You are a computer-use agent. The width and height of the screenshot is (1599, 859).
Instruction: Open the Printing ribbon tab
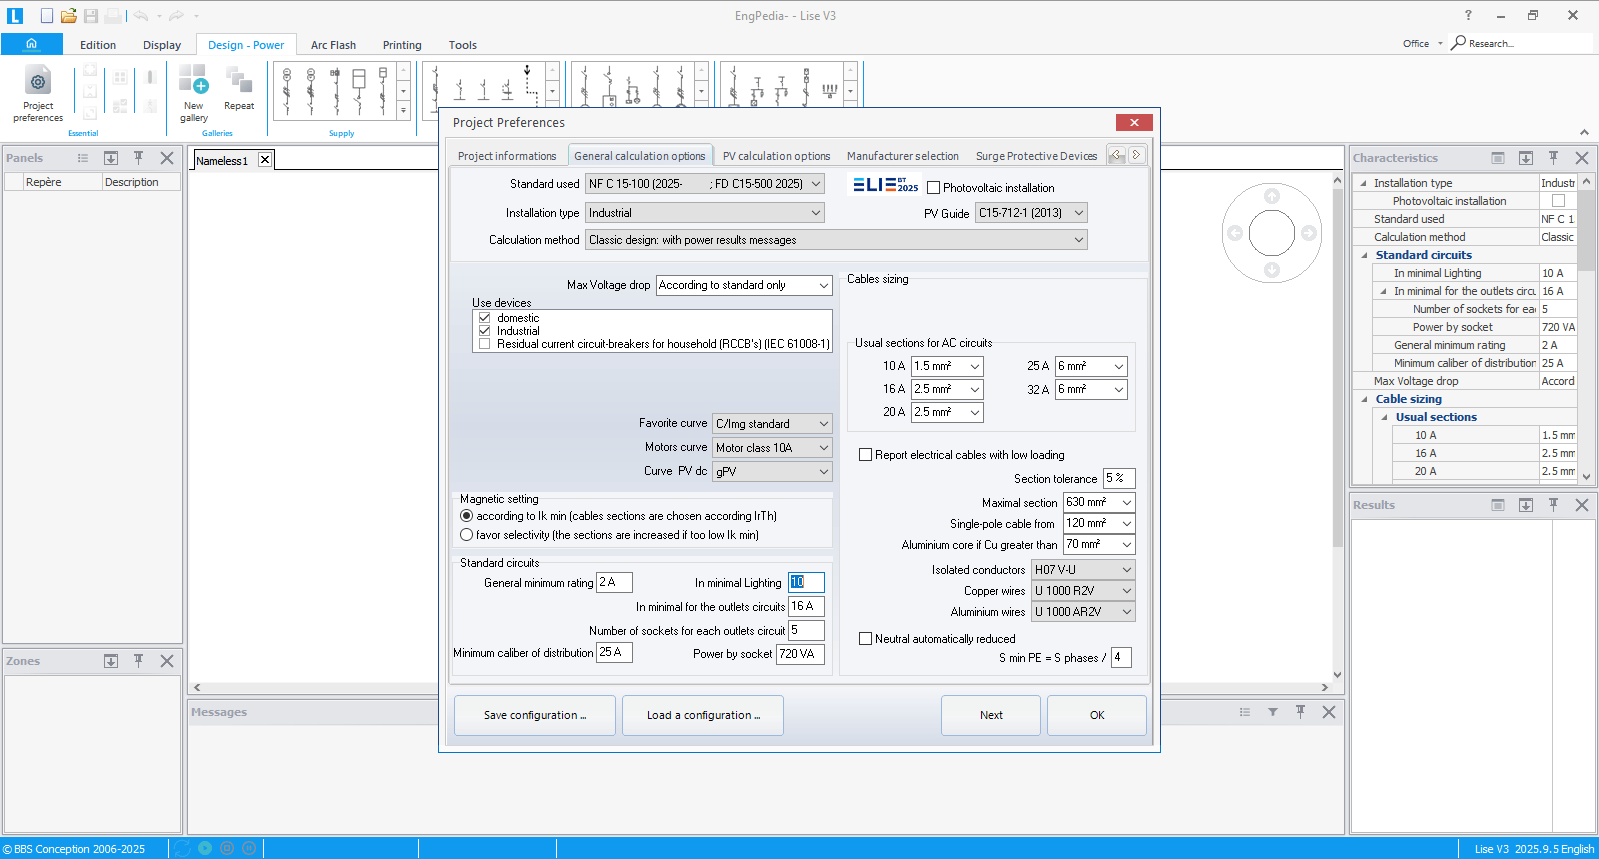402,45
